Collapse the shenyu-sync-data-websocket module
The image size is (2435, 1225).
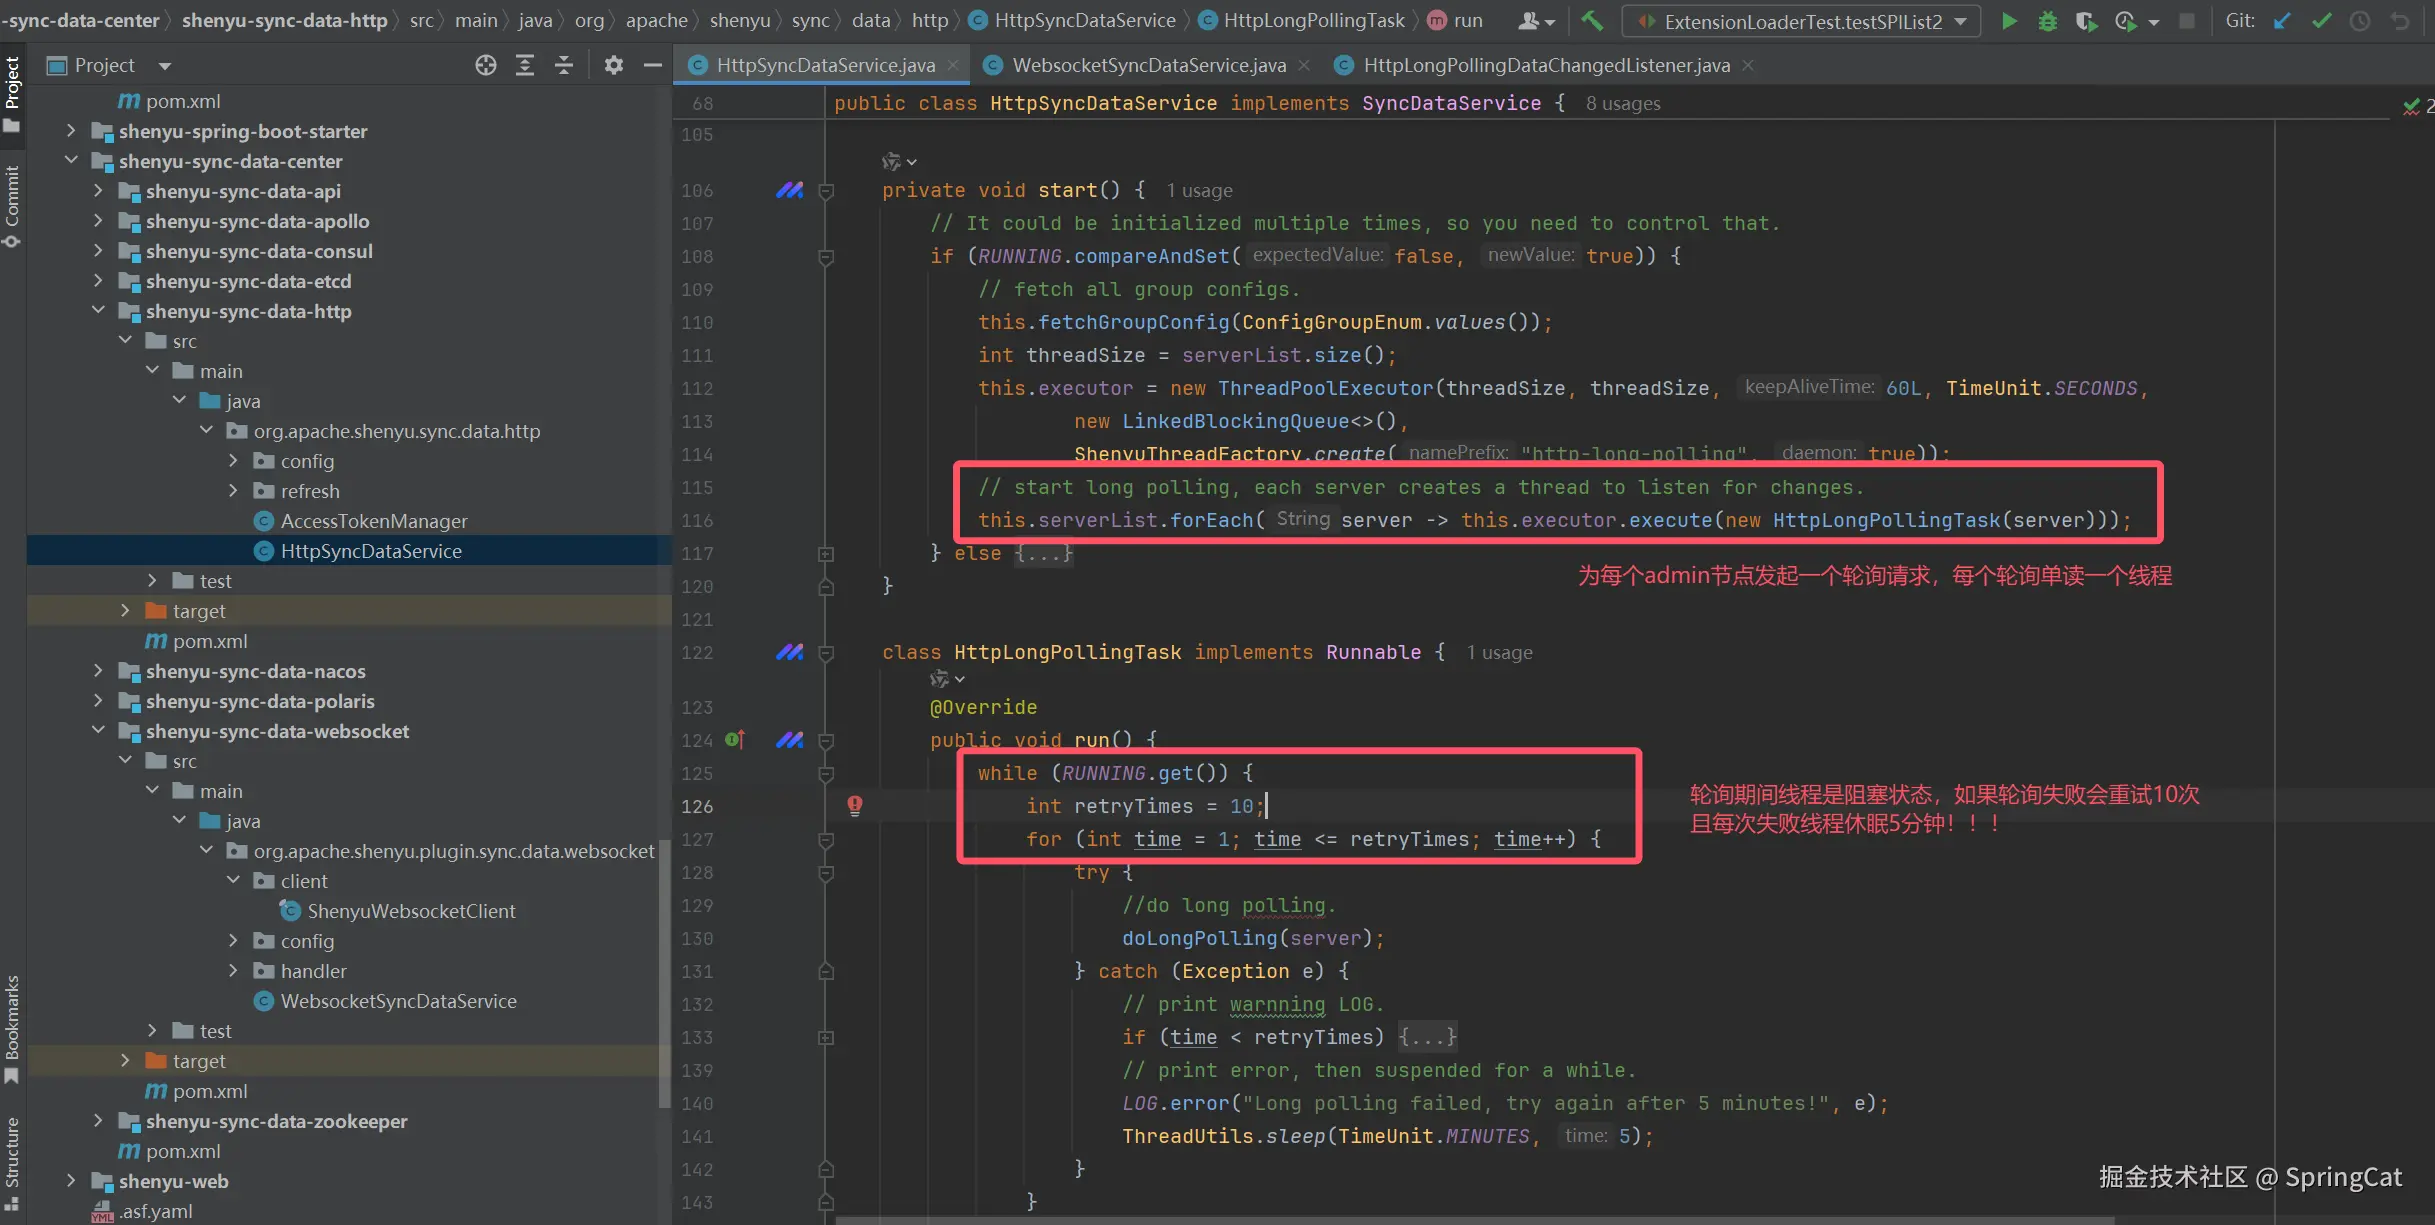coord(97,731)
